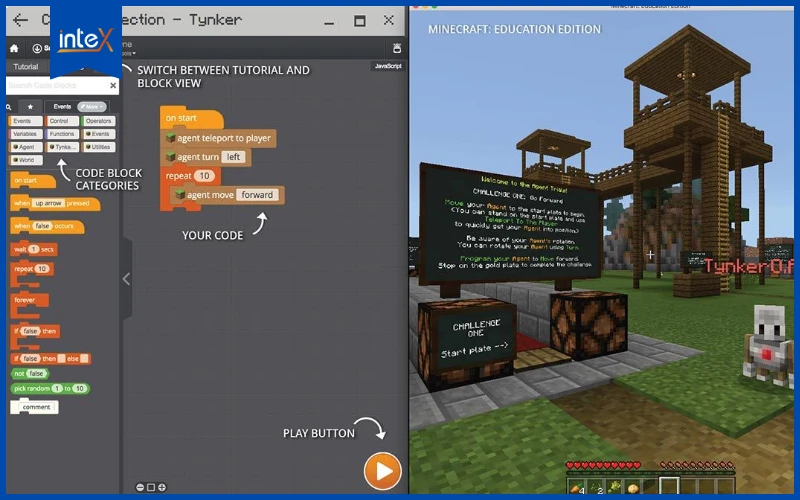Select the Control block category
Image resolution: width=800 pixels, height=500 pixels.
tap(62, 121)
